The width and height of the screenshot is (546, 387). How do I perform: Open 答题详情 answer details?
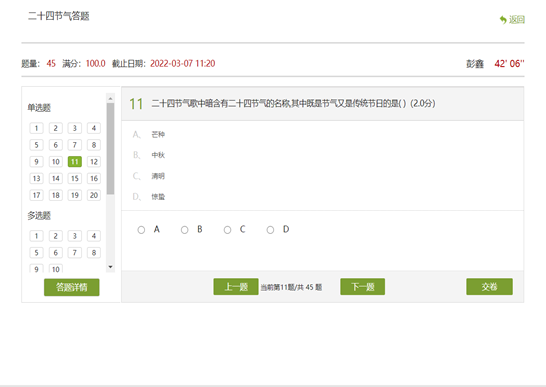pyautogui.click(x=71, y=287)
